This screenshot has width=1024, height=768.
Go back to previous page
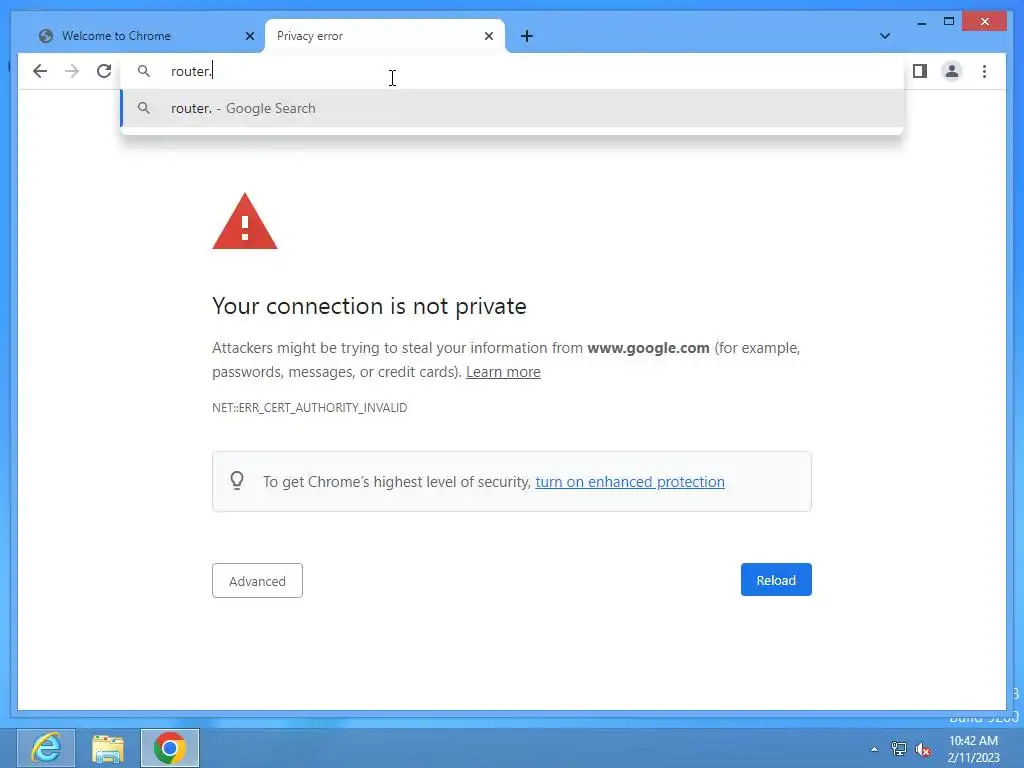point(40,71)
